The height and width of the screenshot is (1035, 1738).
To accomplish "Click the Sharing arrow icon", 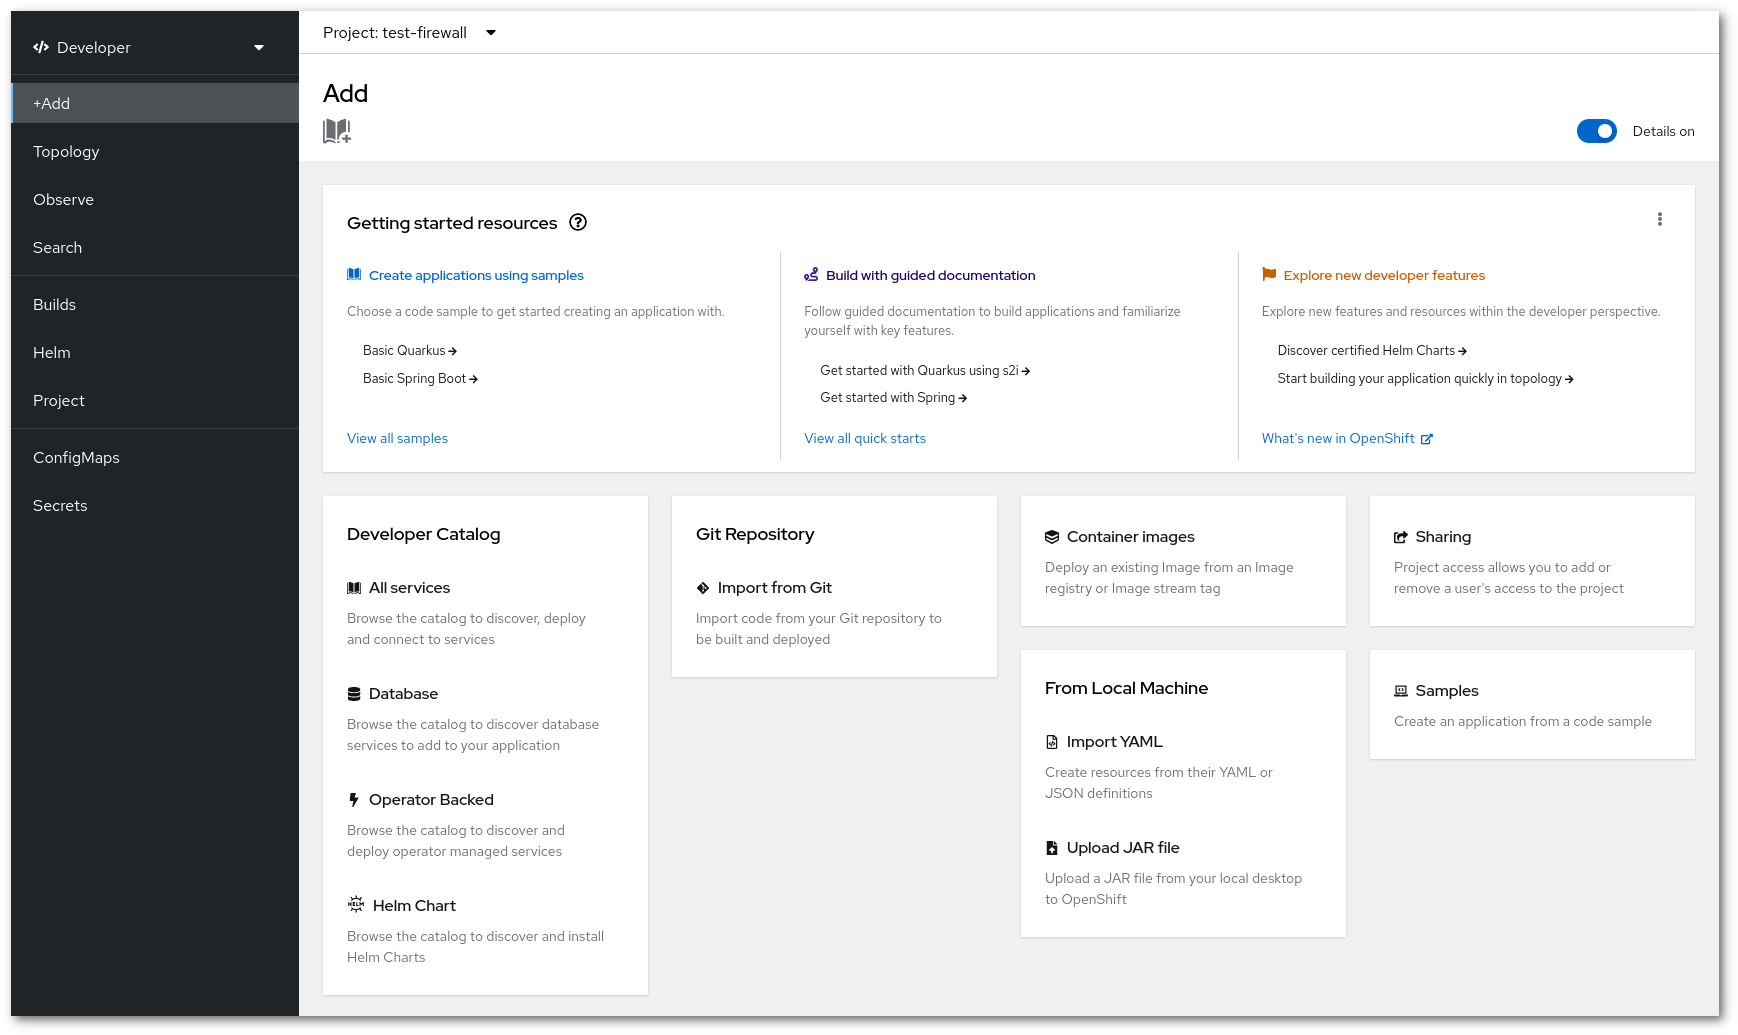I will tap(1401, 537).
